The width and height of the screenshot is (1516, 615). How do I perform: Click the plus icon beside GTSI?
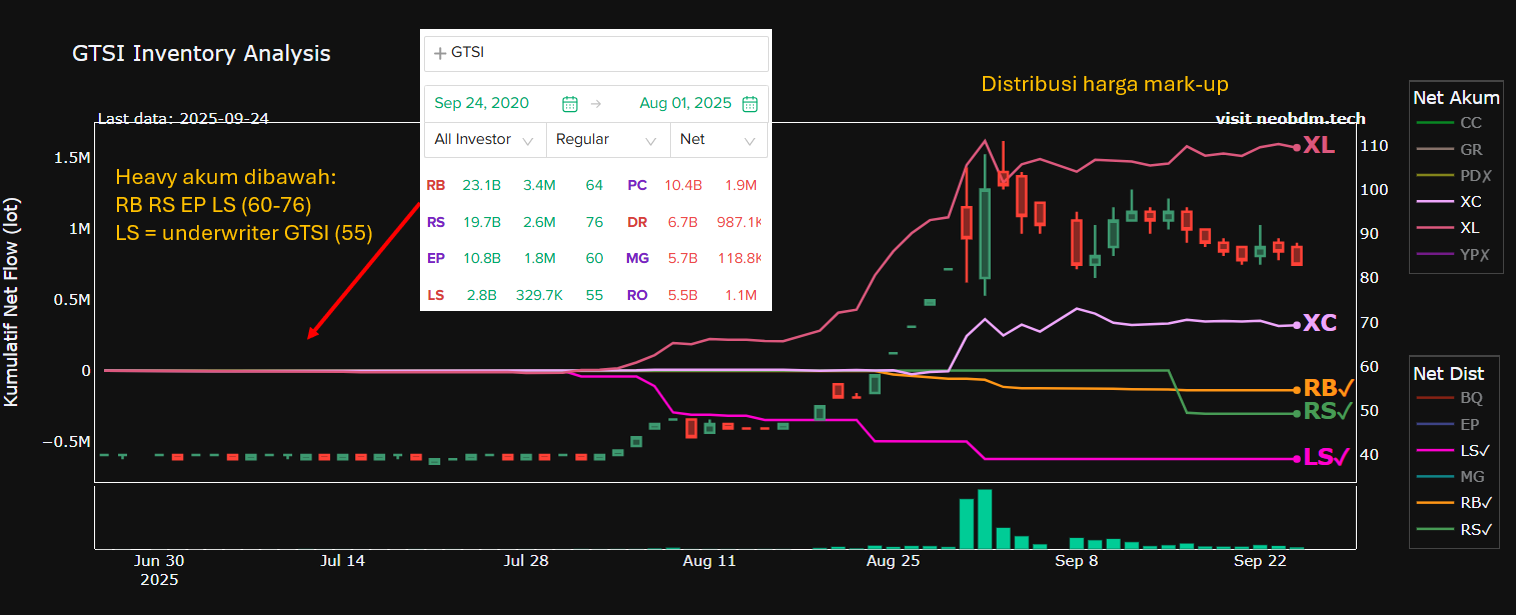point(440,53)
